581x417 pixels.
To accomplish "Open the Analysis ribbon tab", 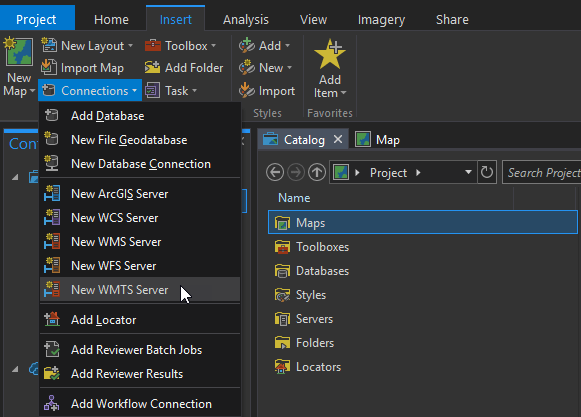I will [x=246, y=19].
